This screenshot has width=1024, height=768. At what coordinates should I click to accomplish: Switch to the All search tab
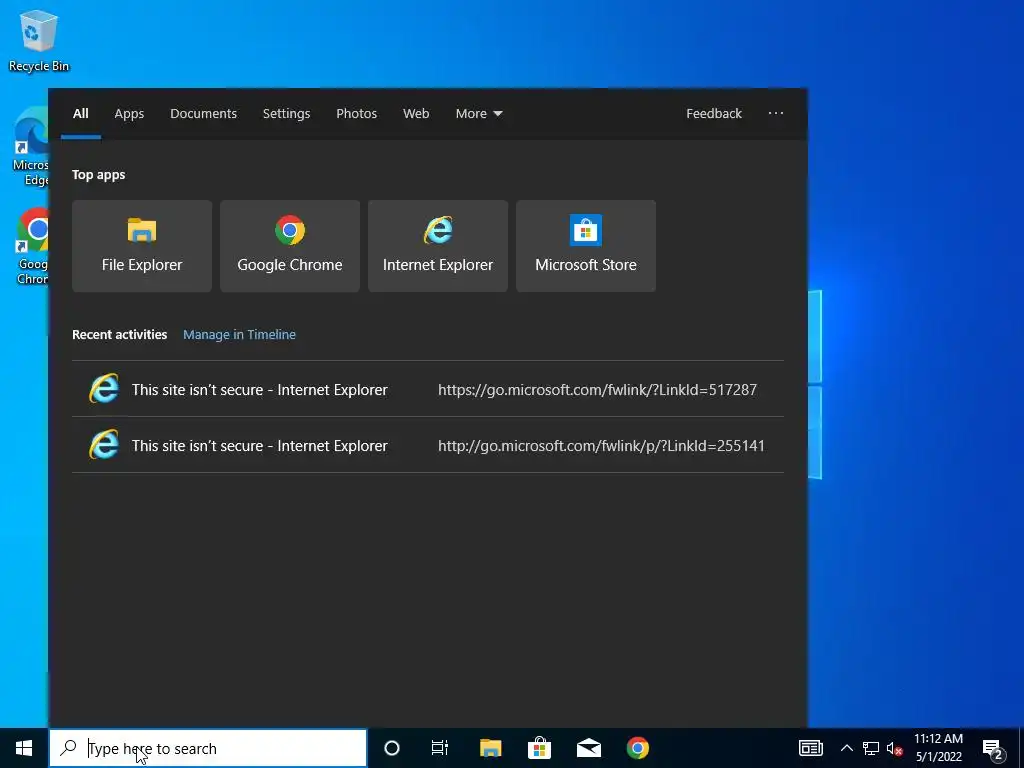coord(81,114)
